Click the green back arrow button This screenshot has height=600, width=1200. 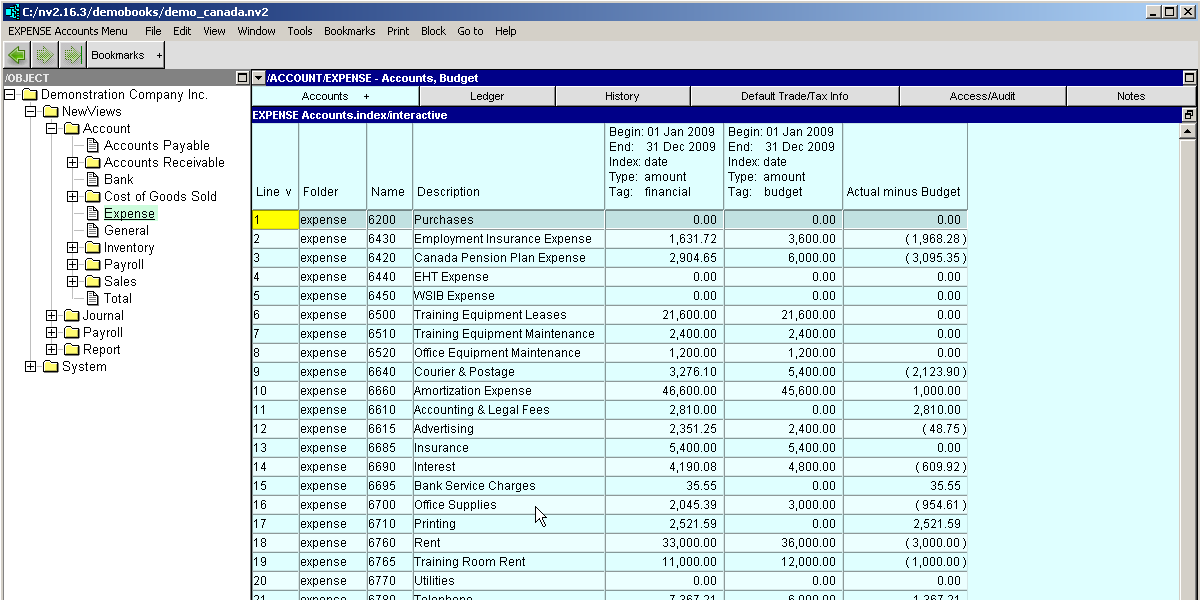point(17,55)
